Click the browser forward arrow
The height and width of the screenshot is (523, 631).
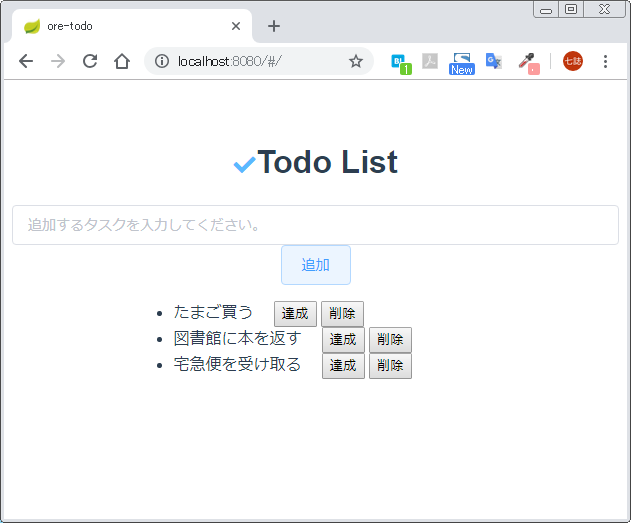(58, 61)
